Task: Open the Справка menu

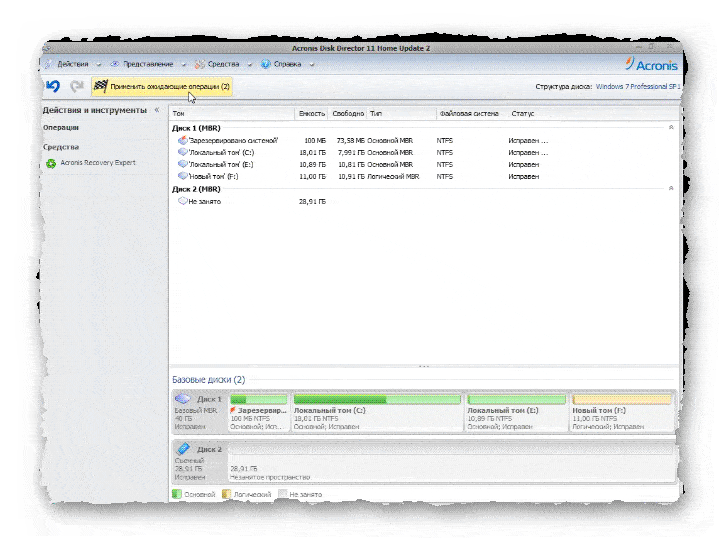Action: pos(287,64)
